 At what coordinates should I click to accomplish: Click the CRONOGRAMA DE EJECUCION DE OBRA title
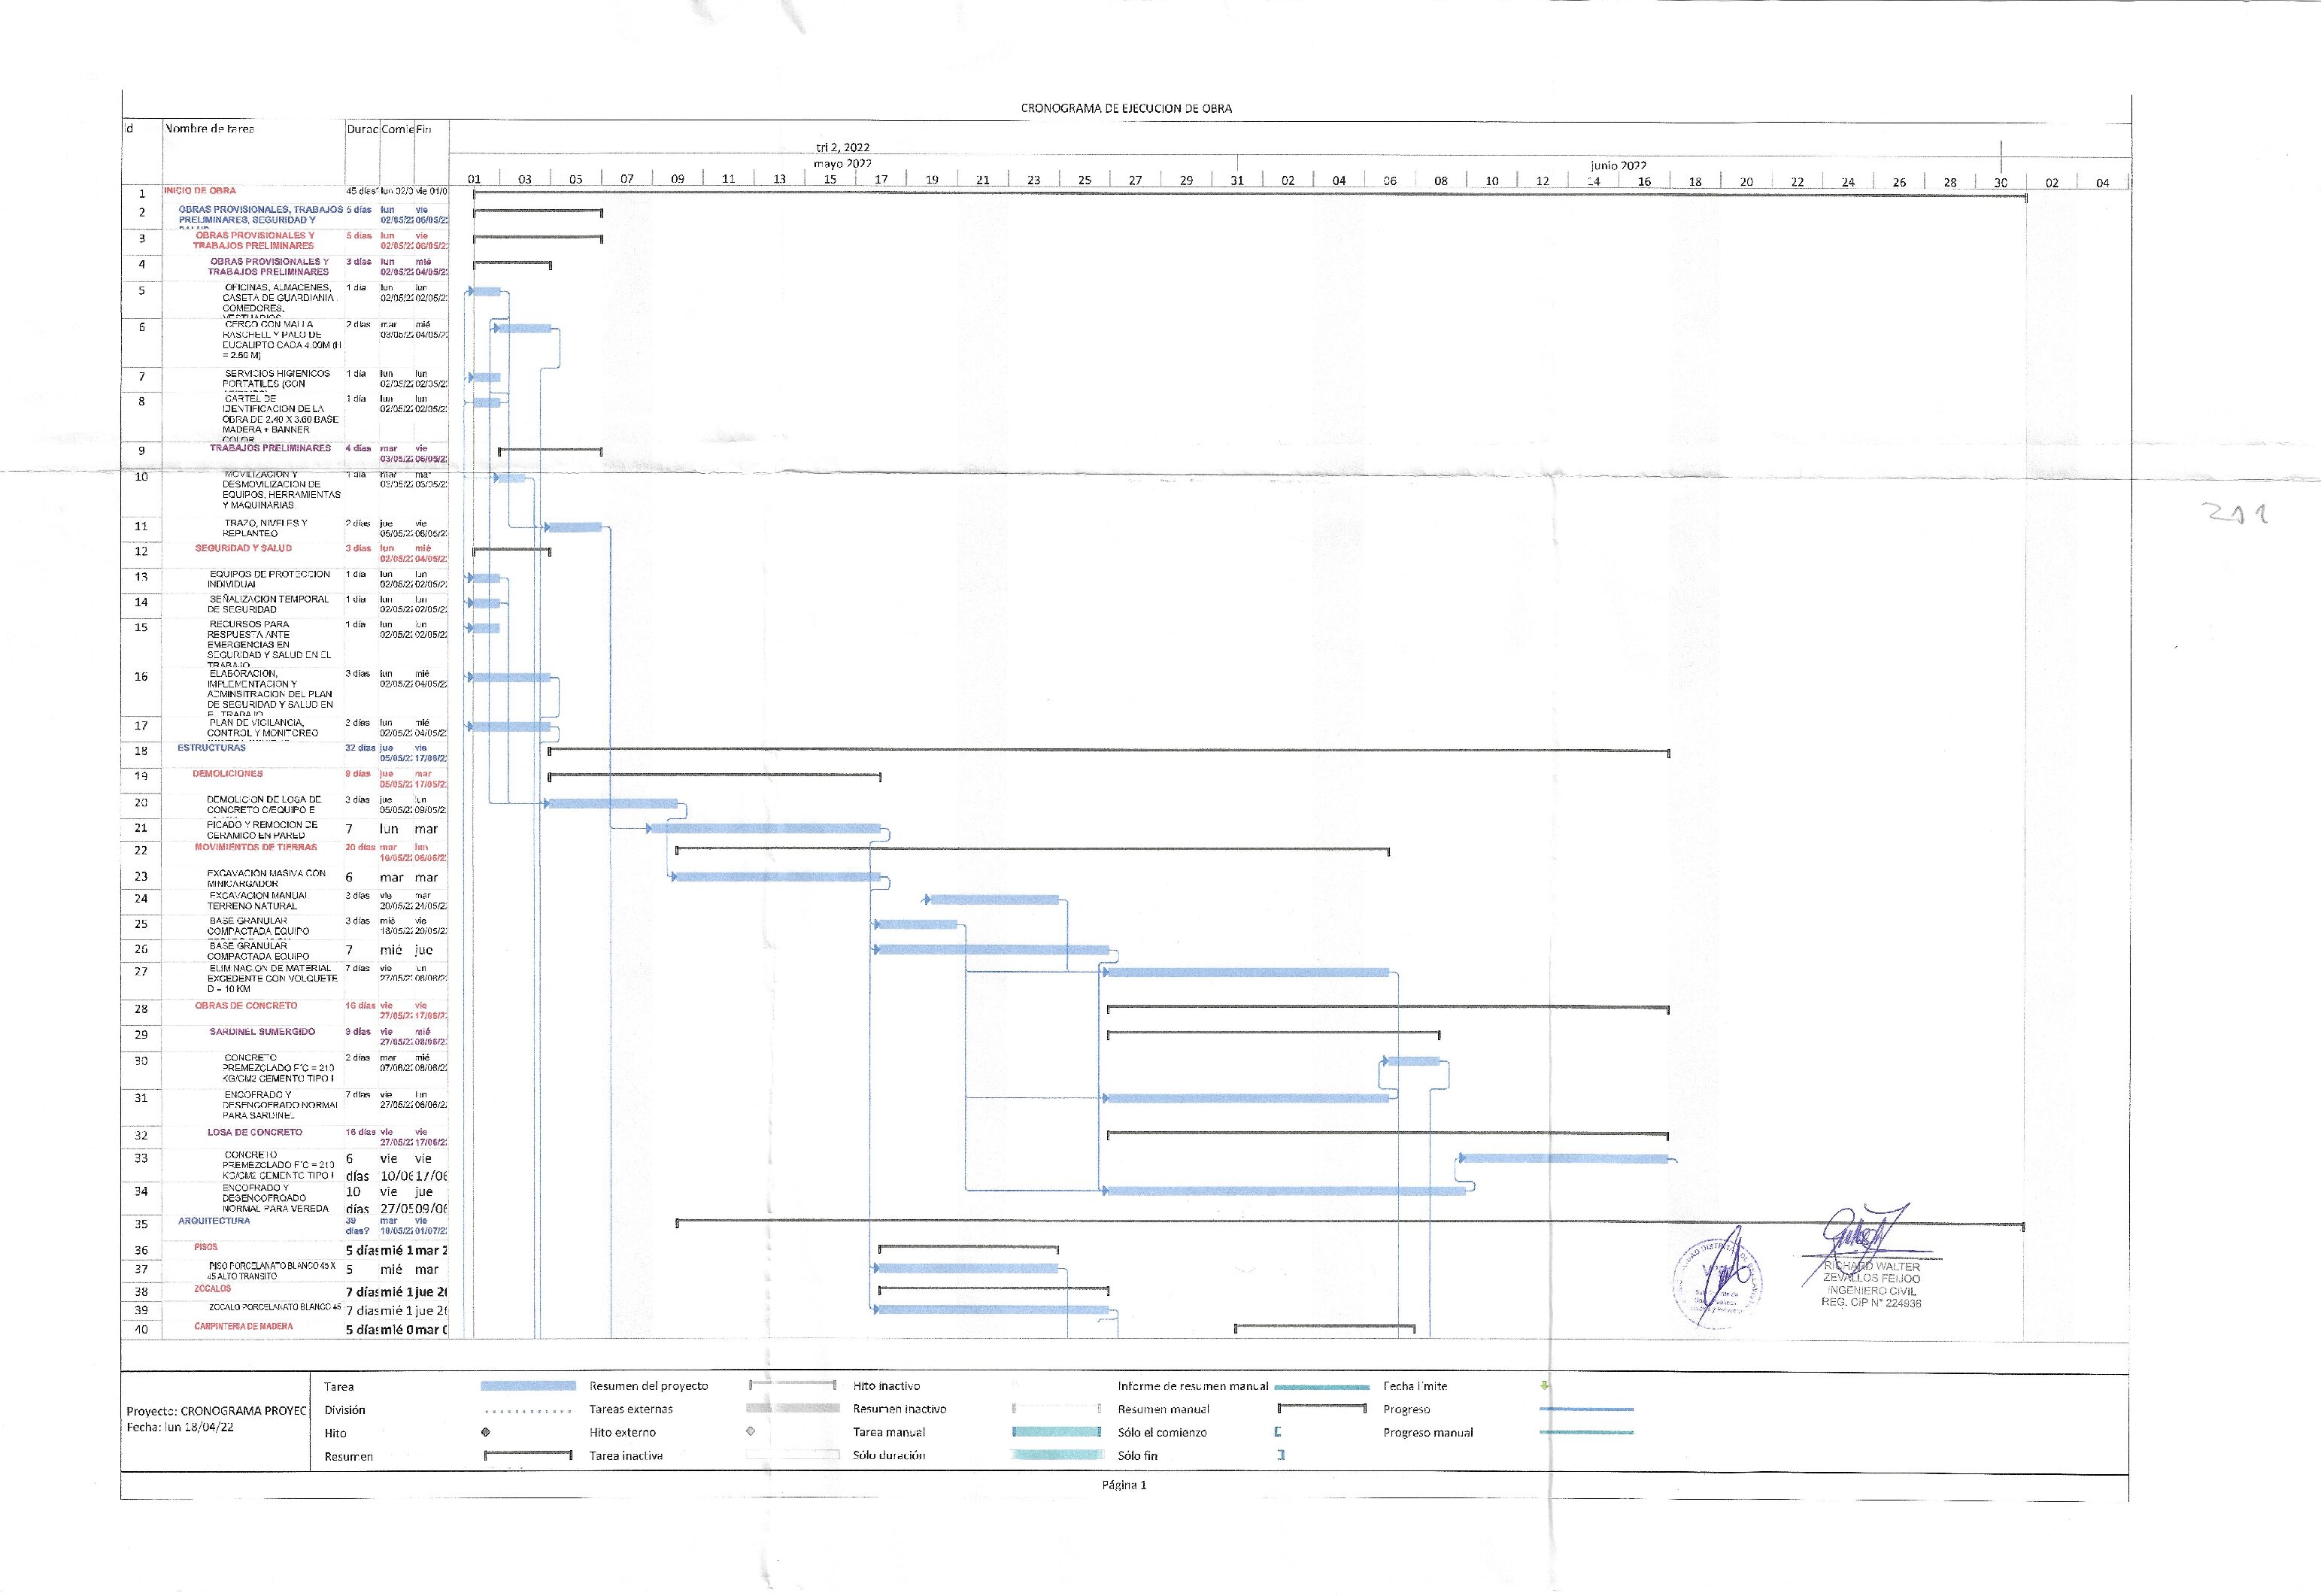[x=1126, y=108]
